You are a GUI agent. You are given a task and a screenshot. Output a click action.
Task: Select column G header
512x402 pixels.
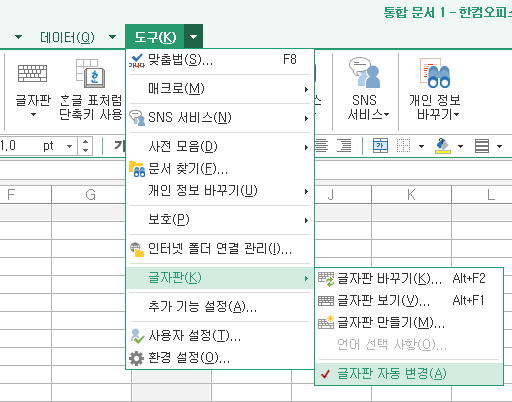[90, 194]
